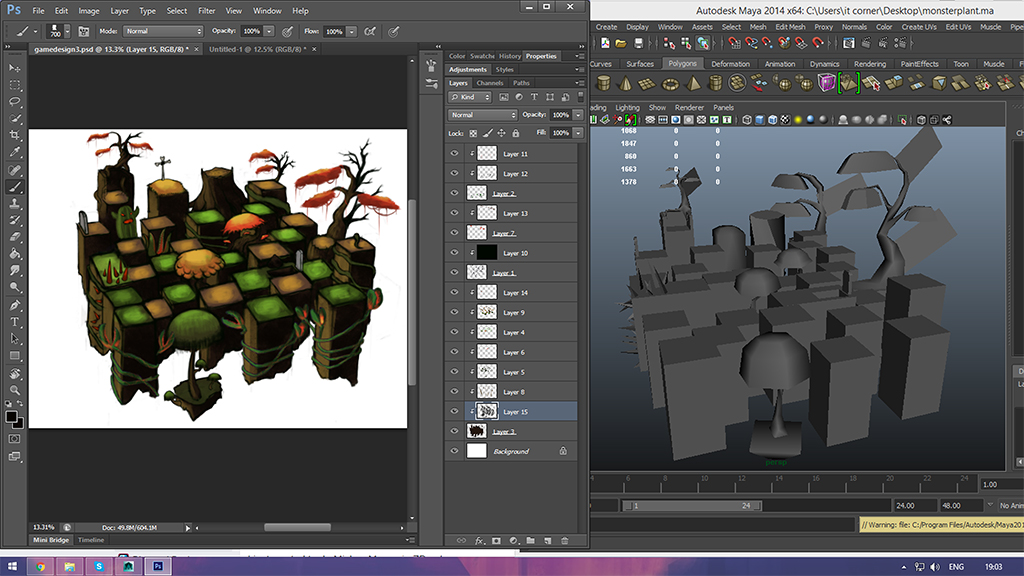Screen dimensions: 1024x576
Task: Open the layer Opacity arrow in Layers panel
Action: pos(578,115)
